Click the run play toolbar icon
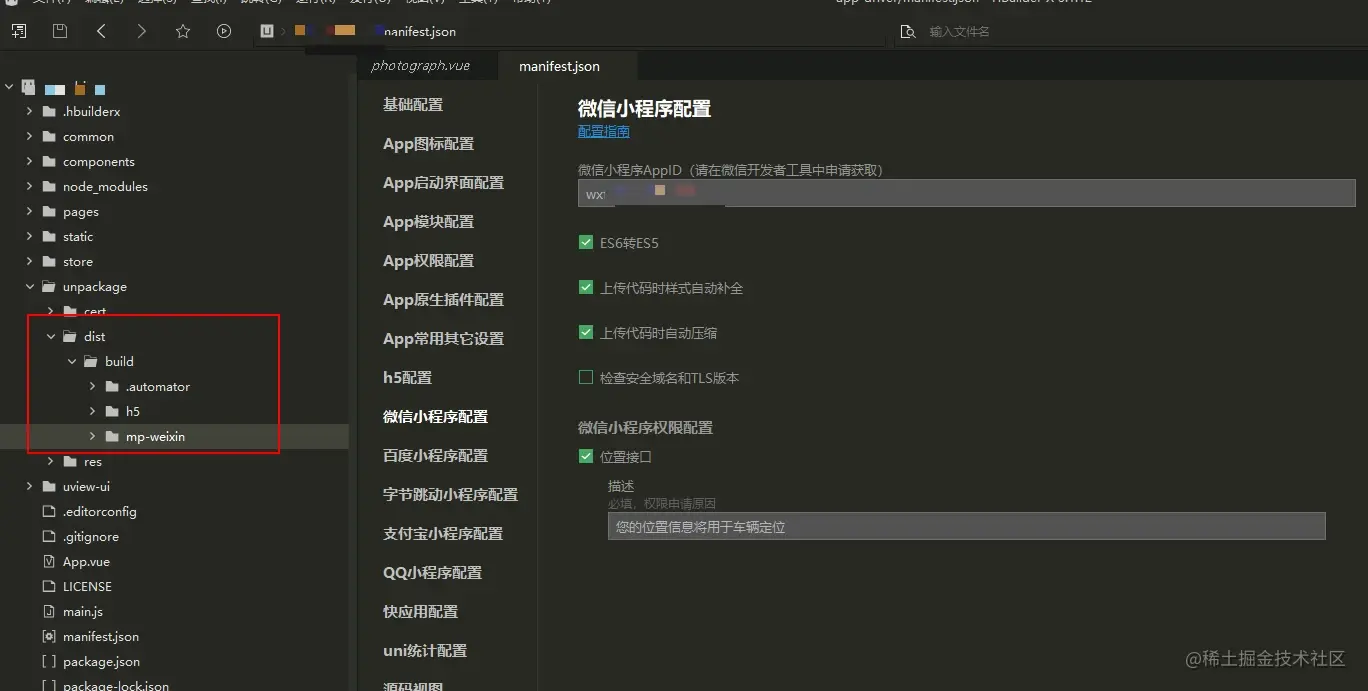 (x=224, y=31)
